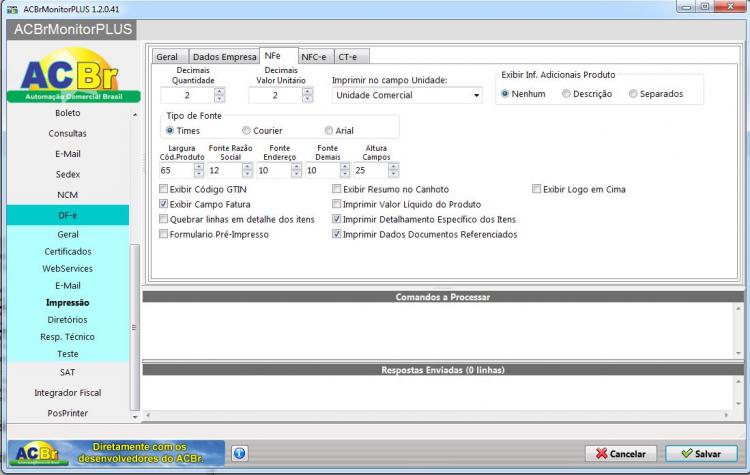
Task: Increase Decimais Quantidade with the up arrow
Action: pos(220,91)
